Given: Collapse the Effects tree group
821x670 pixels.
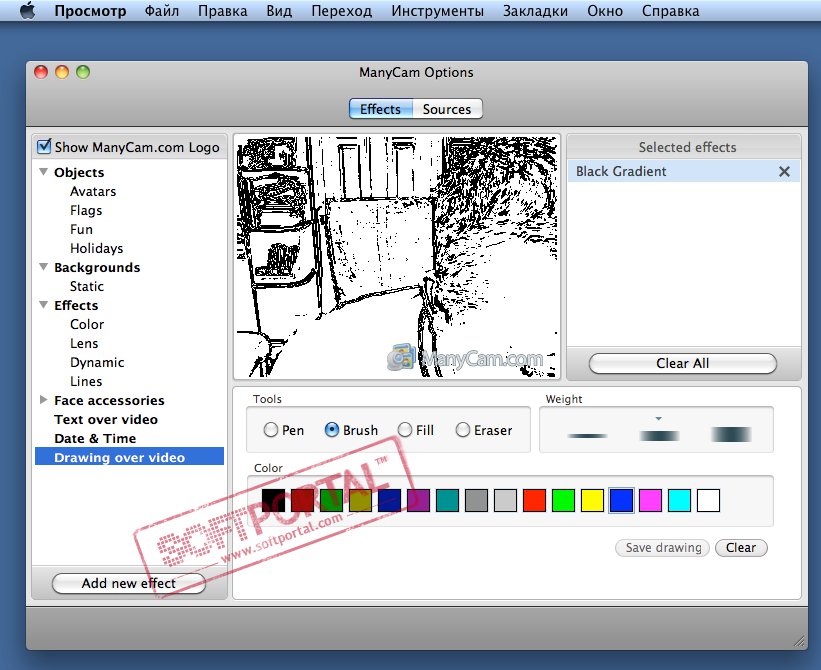Looking at the screenshot, I should point(44,305).
